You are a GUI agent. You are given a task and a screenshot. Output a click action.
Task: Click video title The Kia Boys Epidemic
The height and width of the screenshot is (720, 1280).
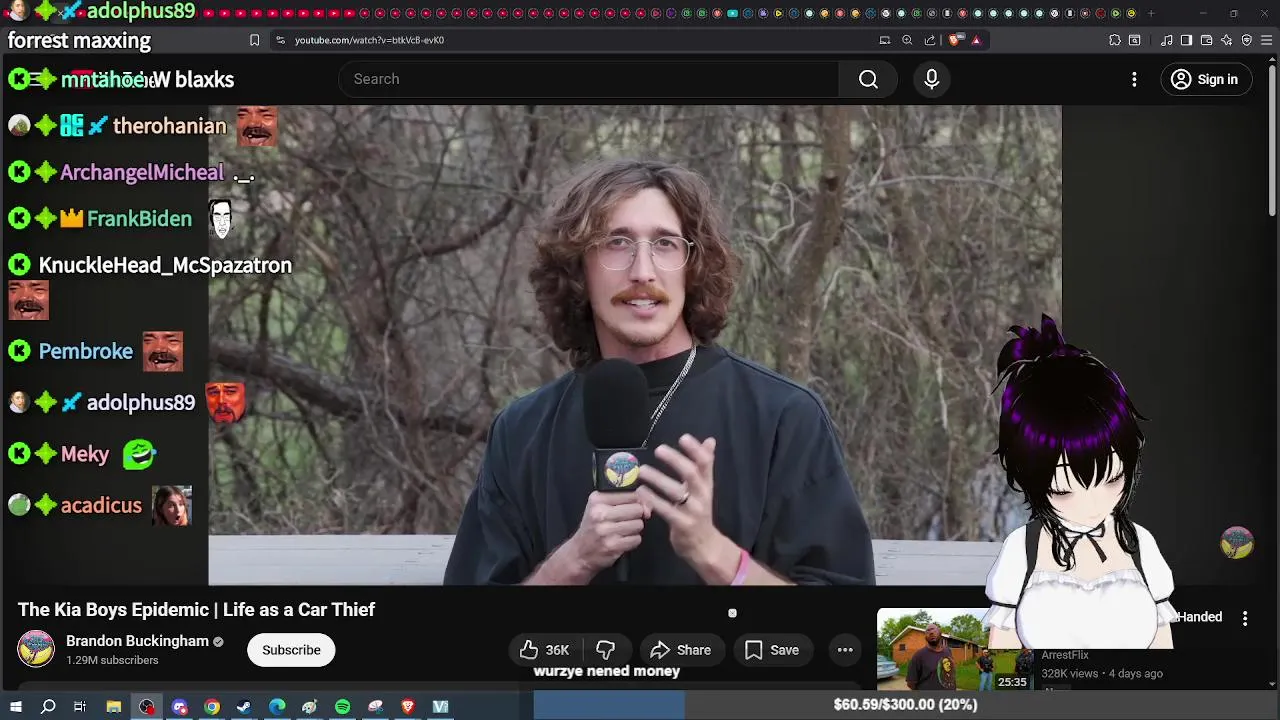tap(196, 609)
